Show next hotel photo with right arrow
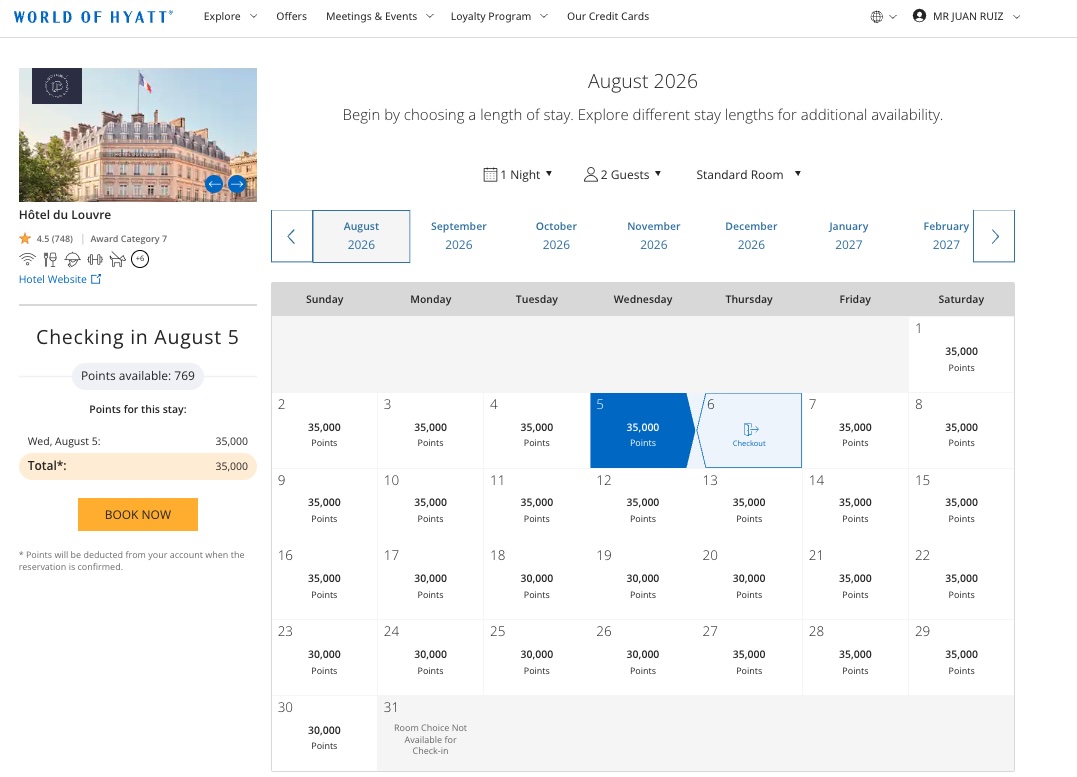The height and width of the screenshot is (777, 1077). click(237, 183)
